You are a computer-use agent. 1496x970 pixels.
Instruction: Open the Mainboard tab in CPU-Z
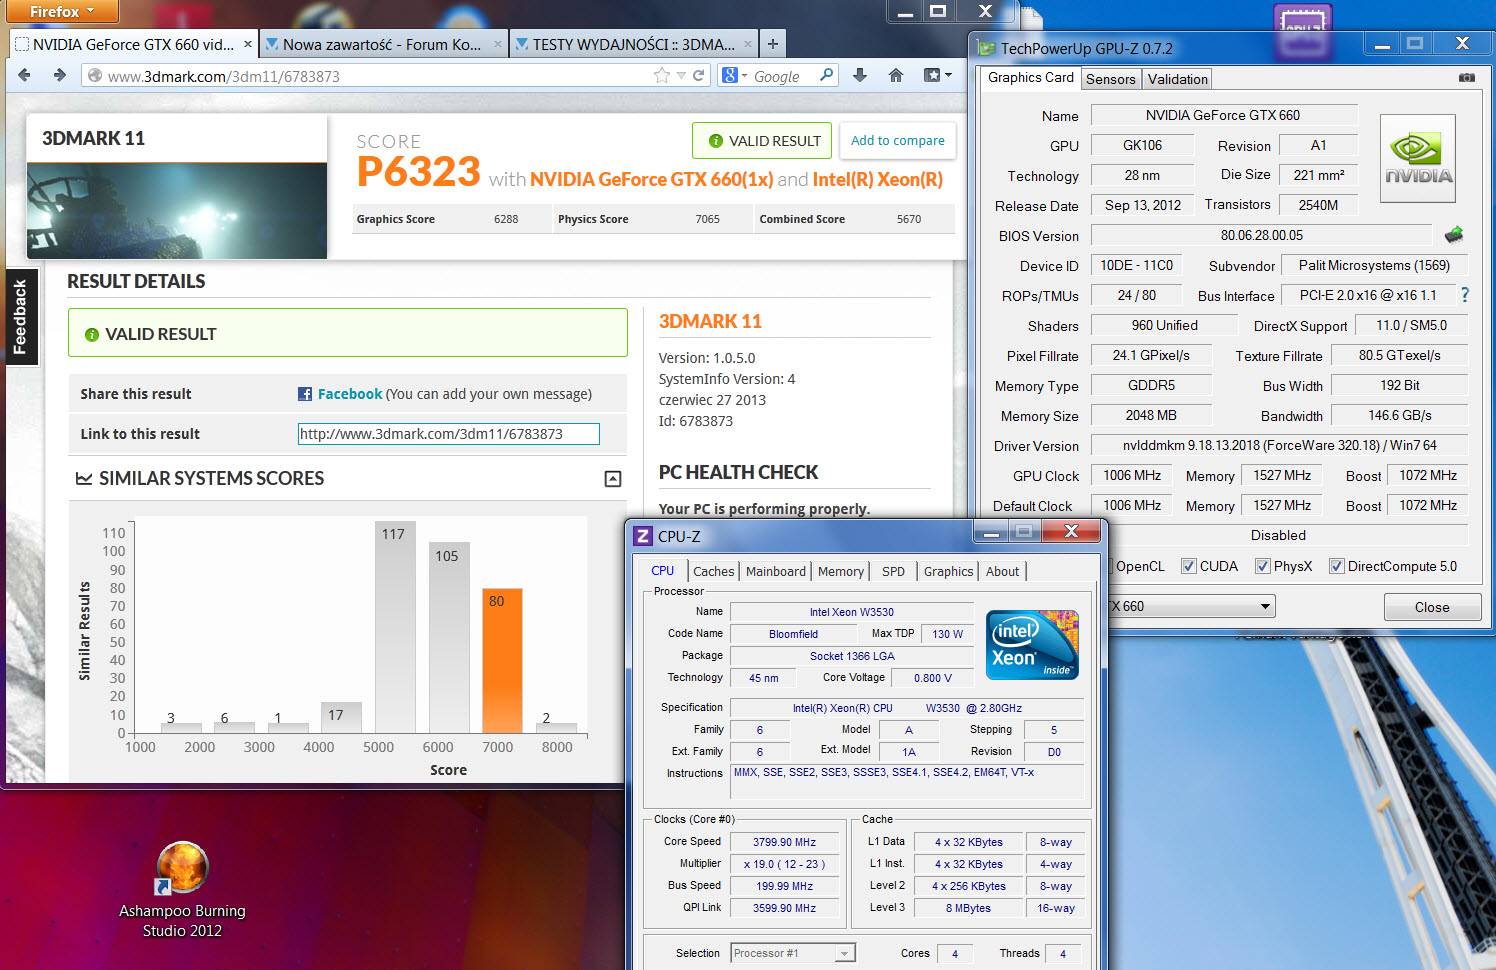click(x=776, y=571)
